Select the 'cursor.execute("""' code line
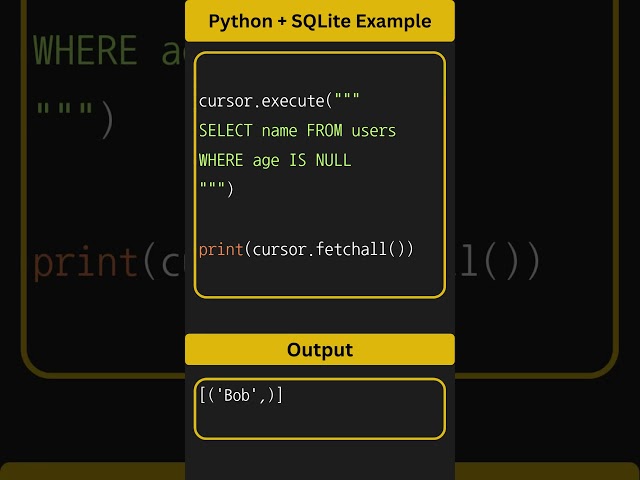Screen dimensions: 640x480 click(x=279, y=101)
